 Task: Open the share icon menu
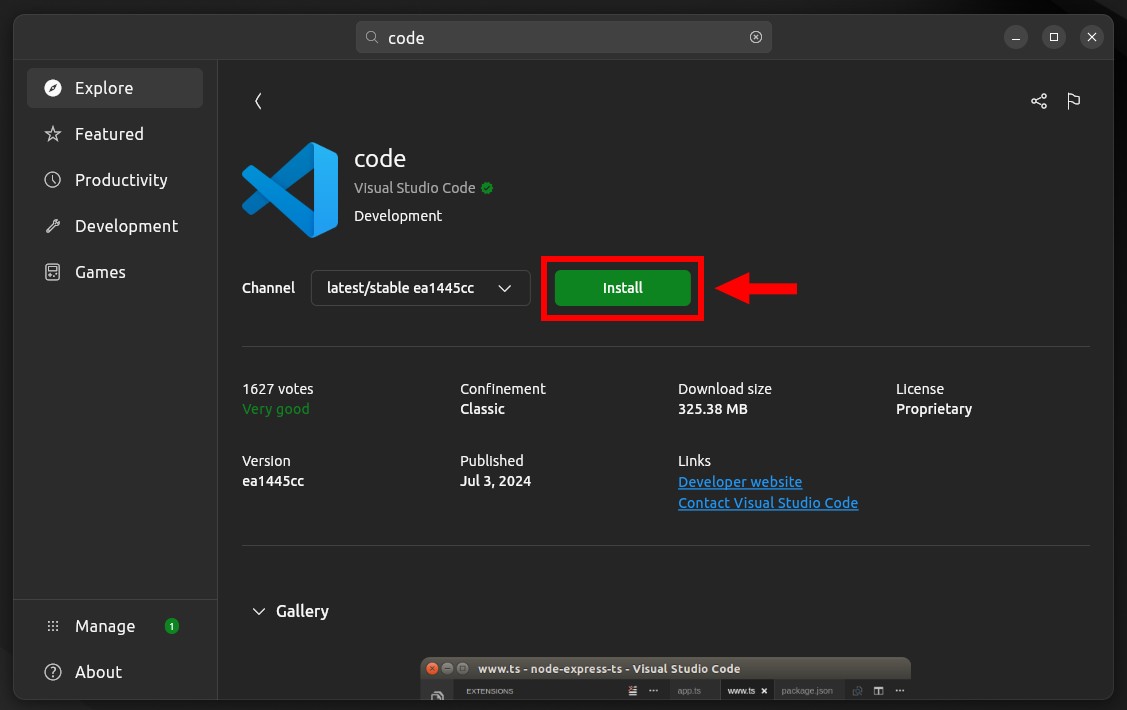pyautogui.click(x=1039, y=101)
